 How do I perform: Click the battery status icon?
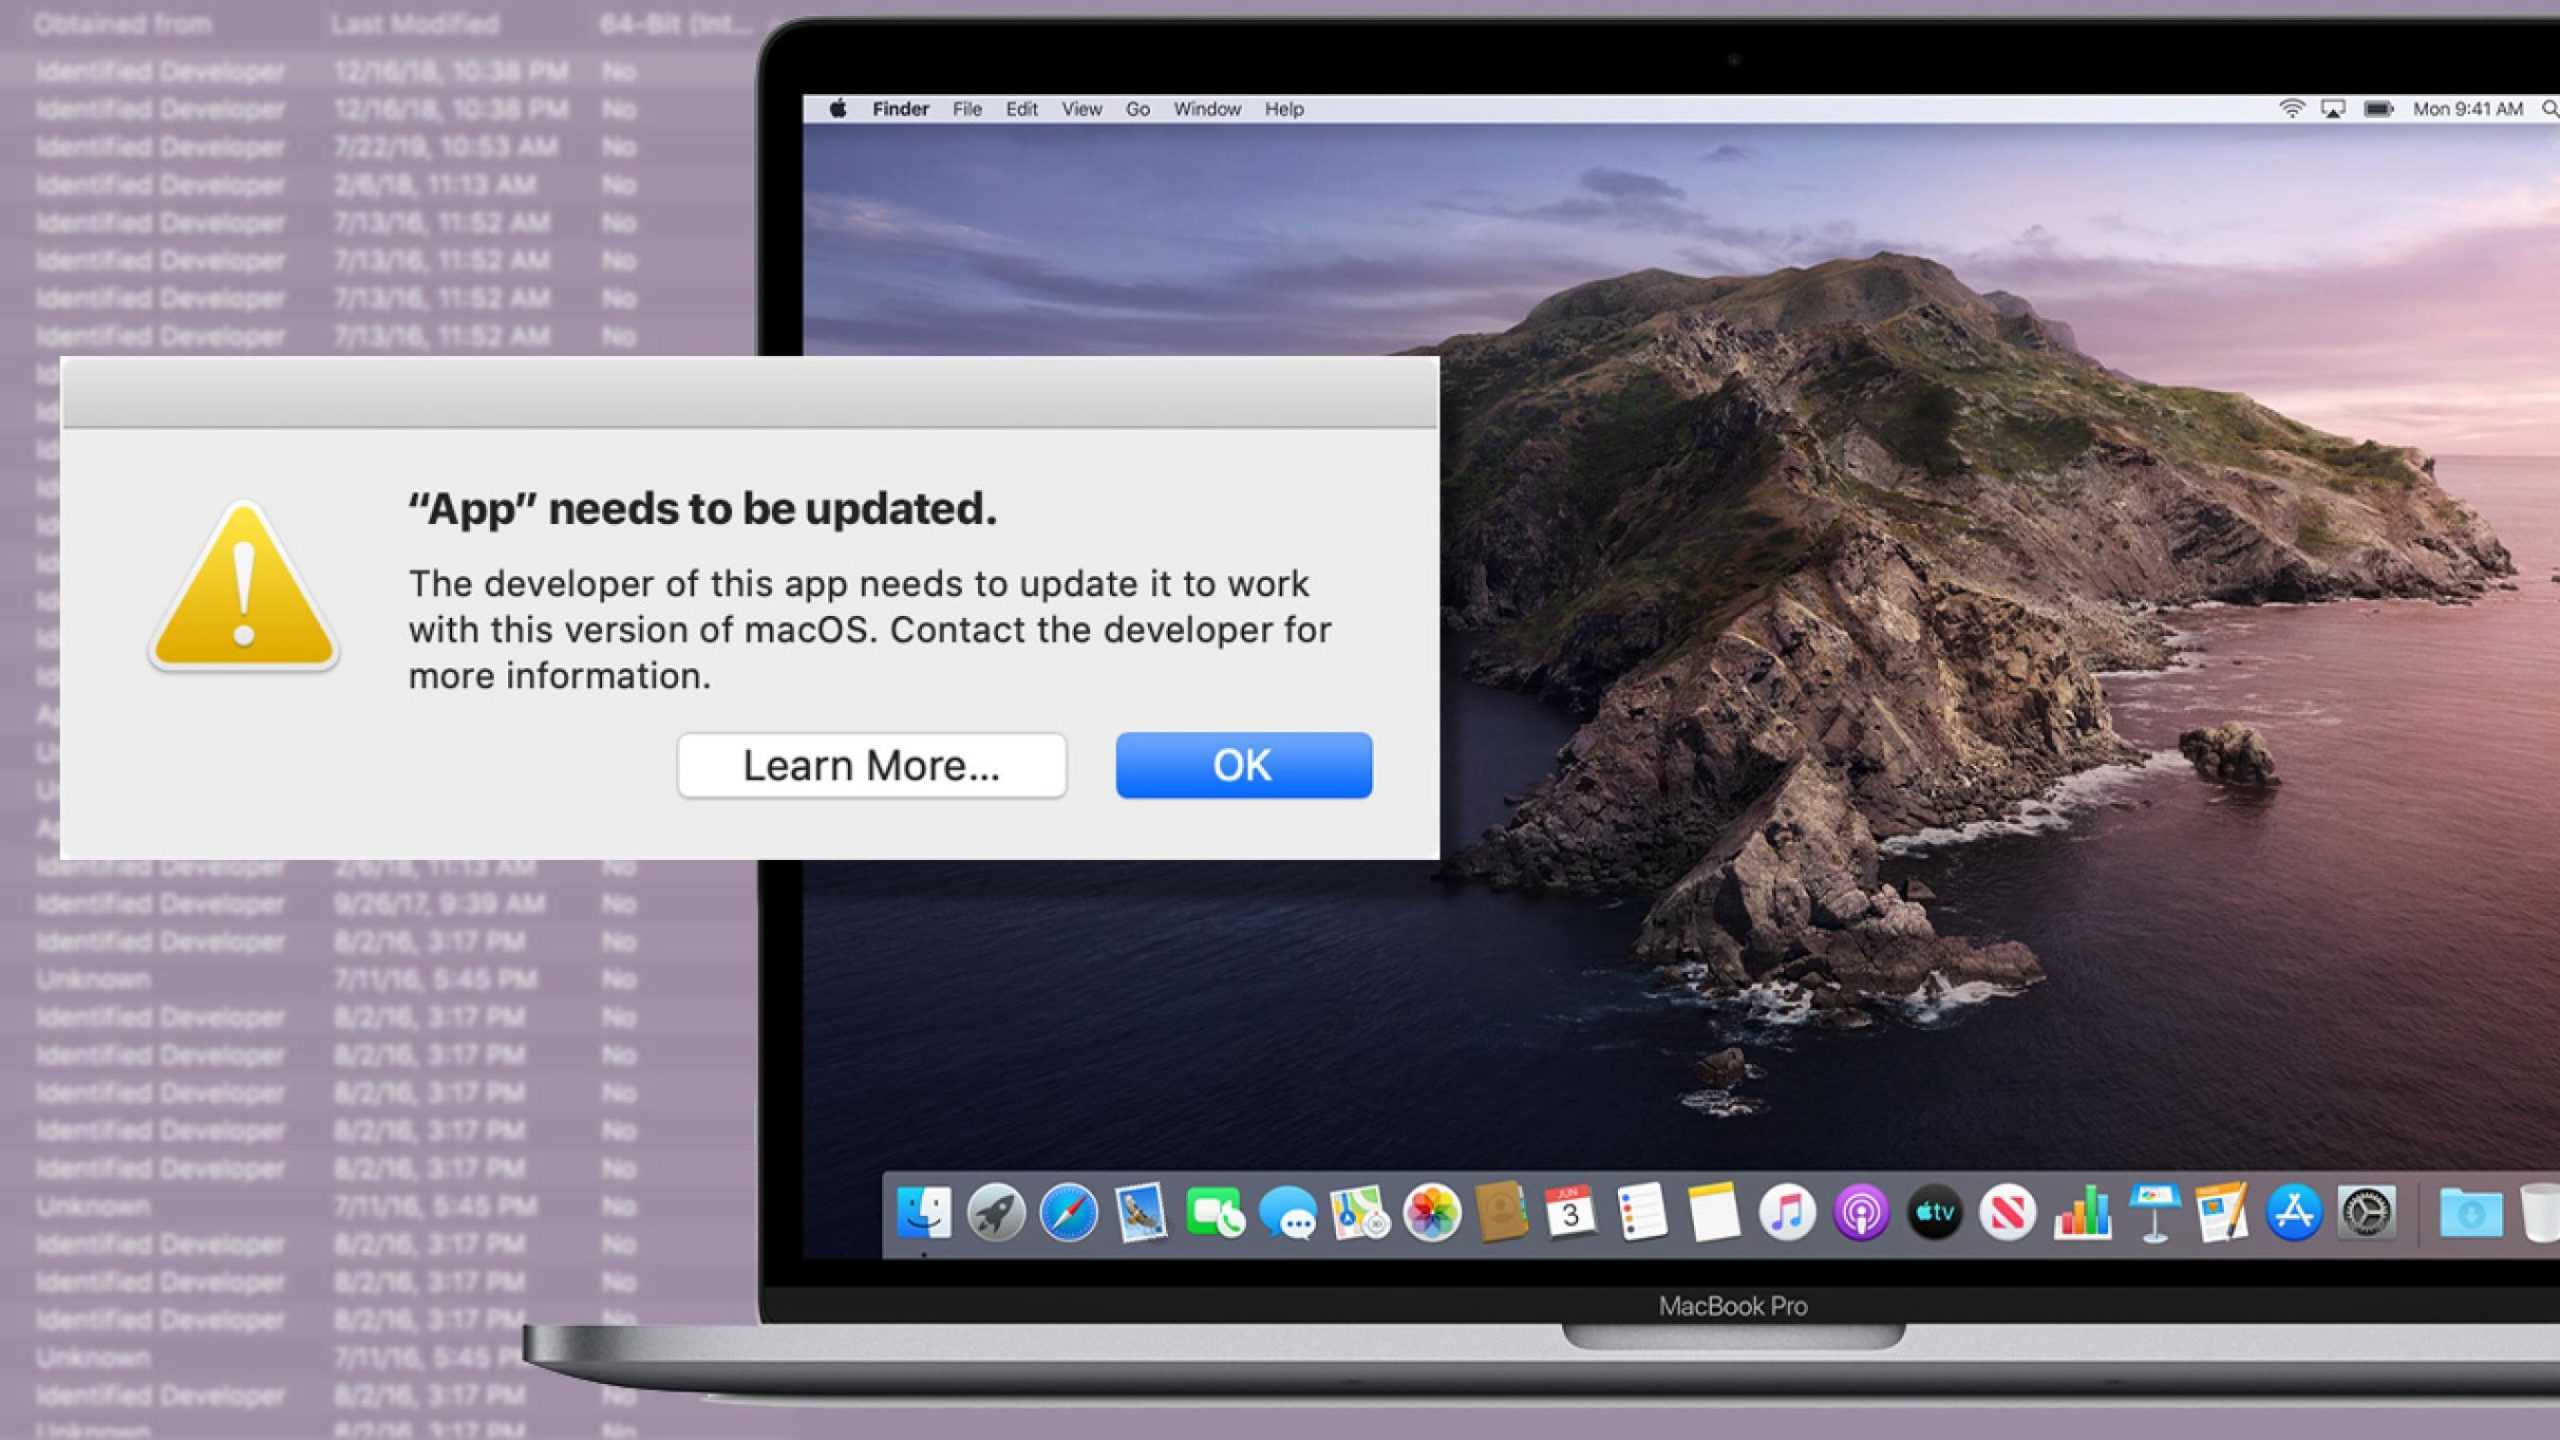[x=2377, y=109]
